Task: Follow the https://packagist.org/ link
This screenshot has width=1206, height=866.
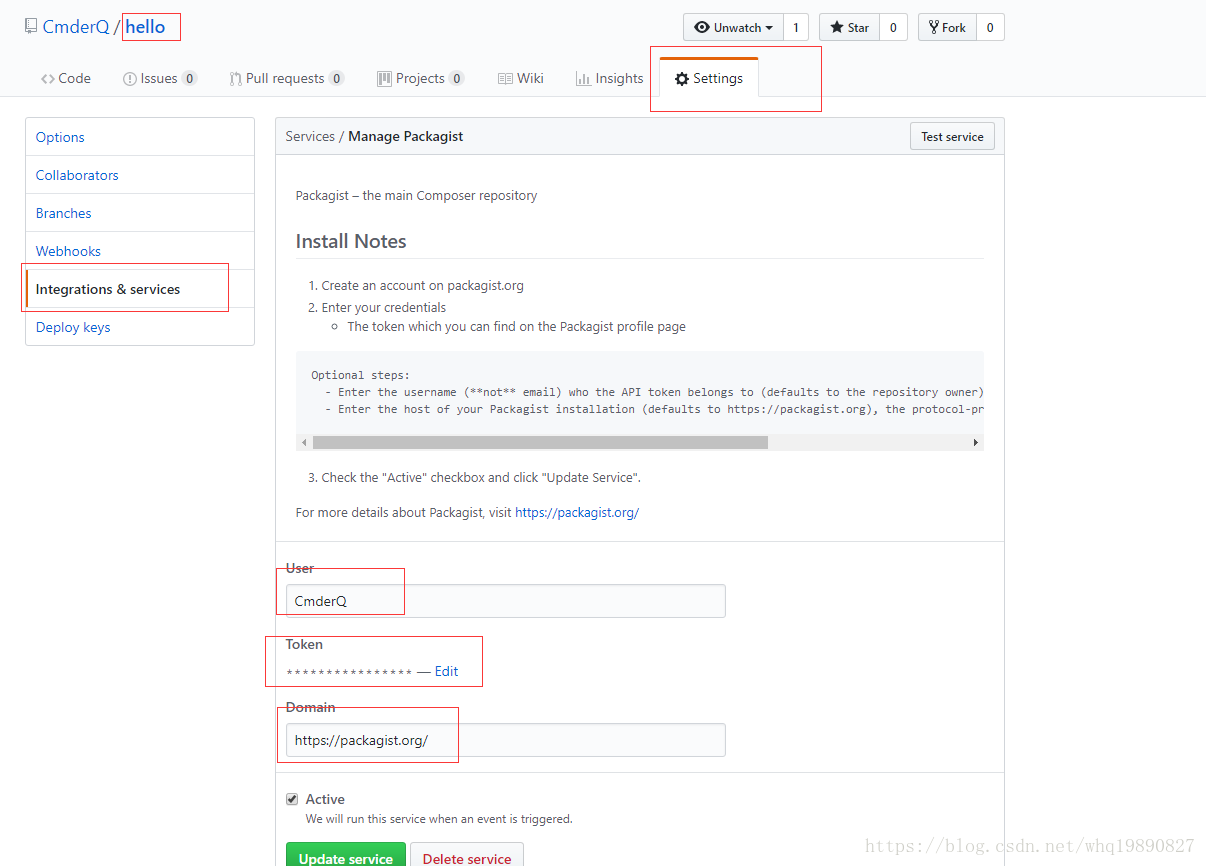Action: tap(577, 512)
